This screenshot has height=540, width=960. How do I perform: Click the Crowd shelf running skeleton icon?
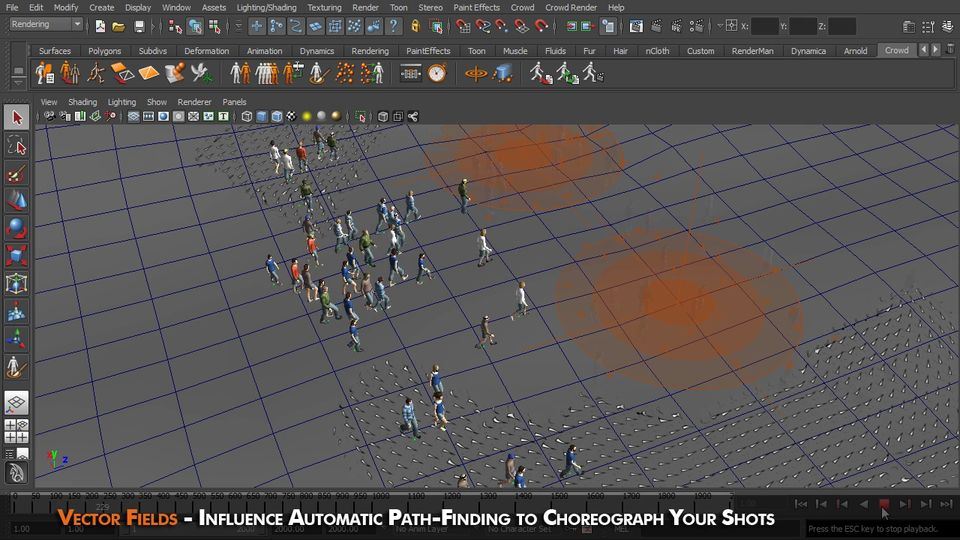point(96,73)
